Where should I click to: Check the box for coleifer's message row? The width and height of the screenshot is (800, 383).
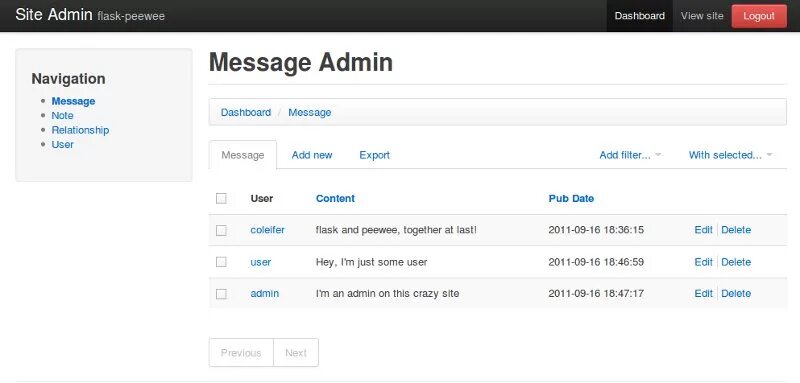221,231
